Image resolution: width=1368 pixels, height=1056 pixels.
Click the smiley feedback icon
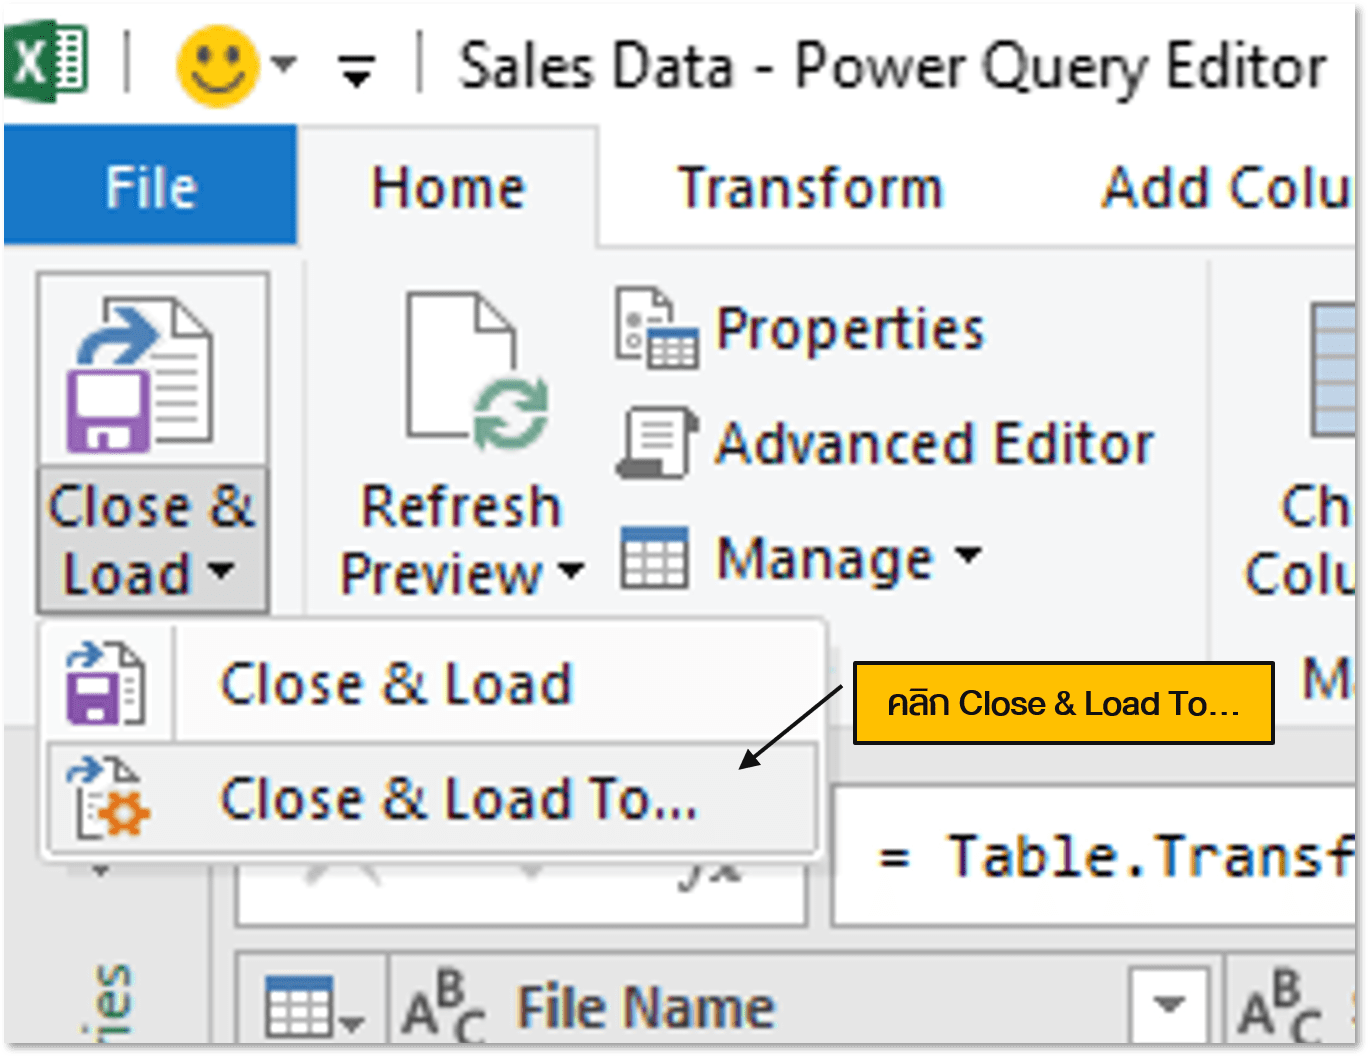coord(218,64)
